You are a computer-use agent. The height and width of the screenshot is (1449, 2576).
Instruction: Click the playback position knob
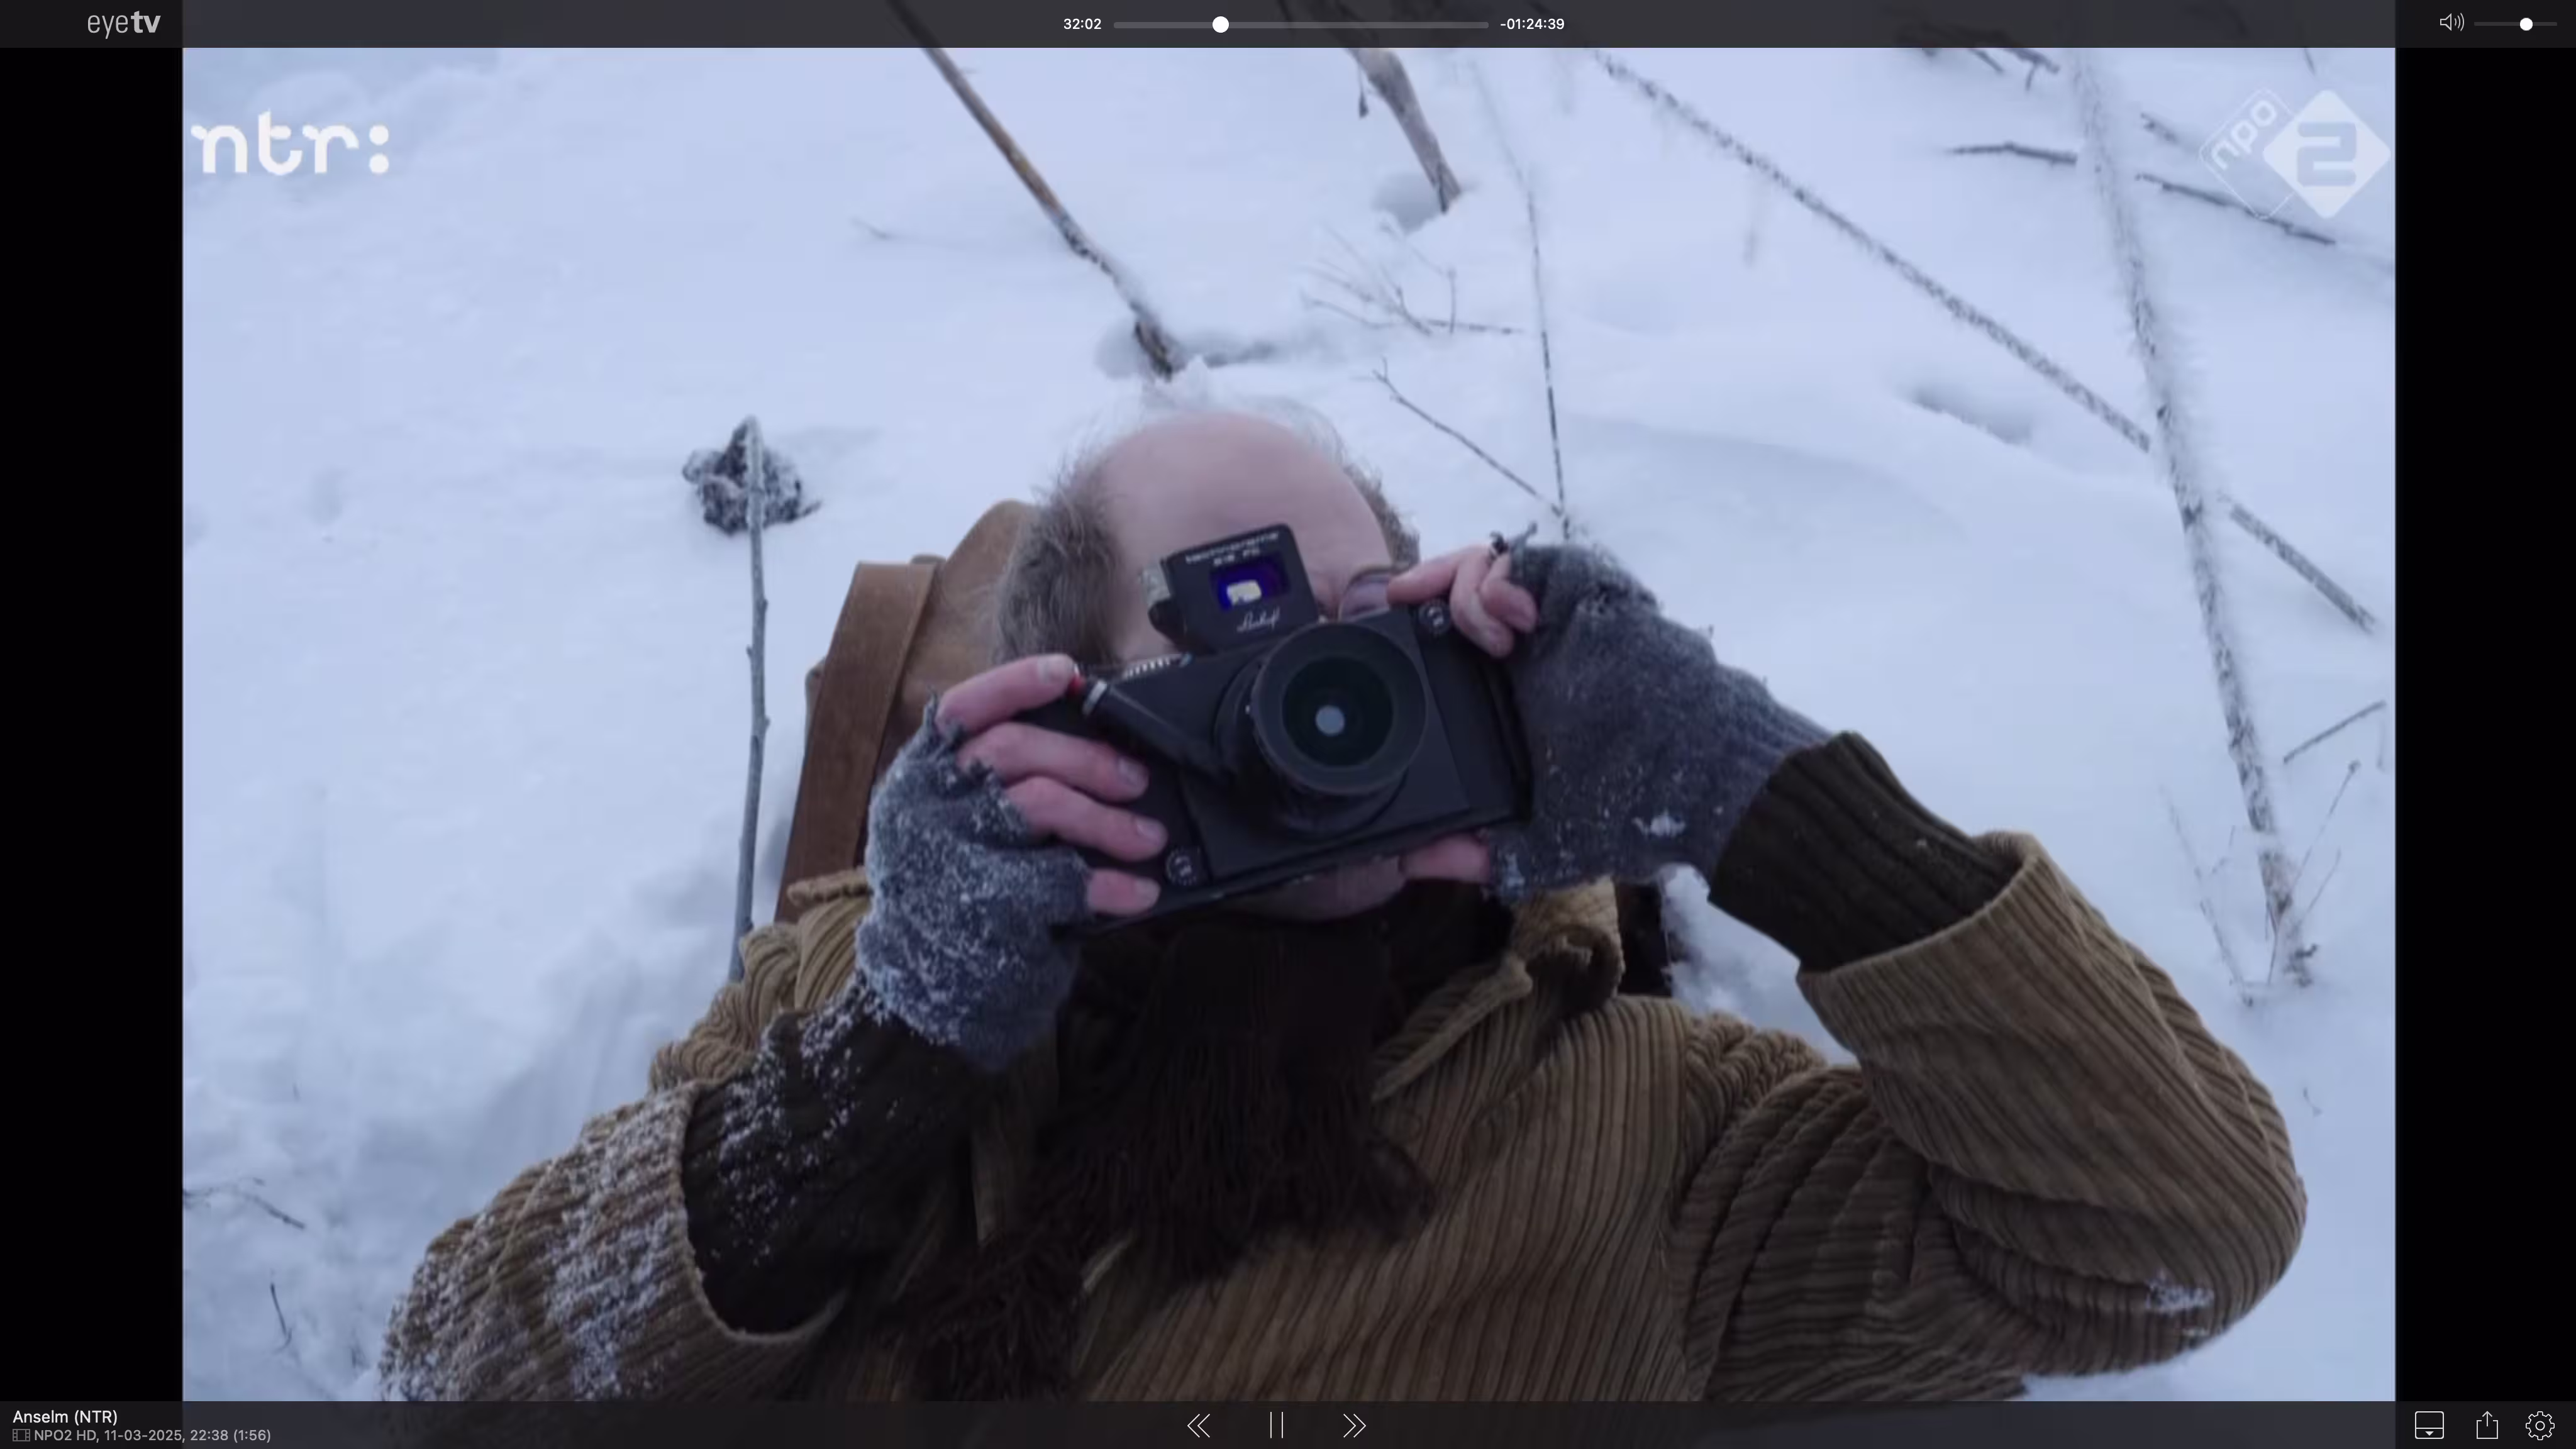1220,24
